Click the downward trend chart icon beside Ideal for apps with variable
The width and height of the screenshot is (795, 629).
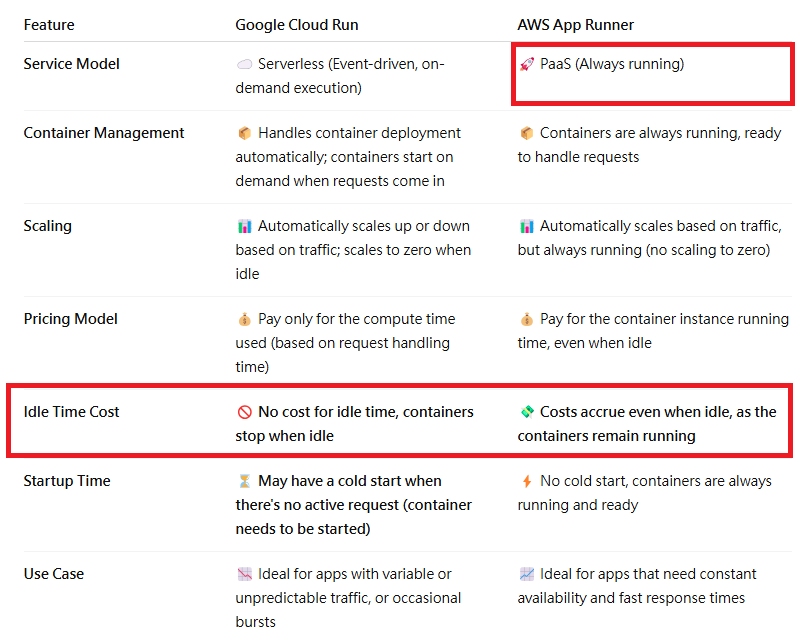click(x=244, y=574)
